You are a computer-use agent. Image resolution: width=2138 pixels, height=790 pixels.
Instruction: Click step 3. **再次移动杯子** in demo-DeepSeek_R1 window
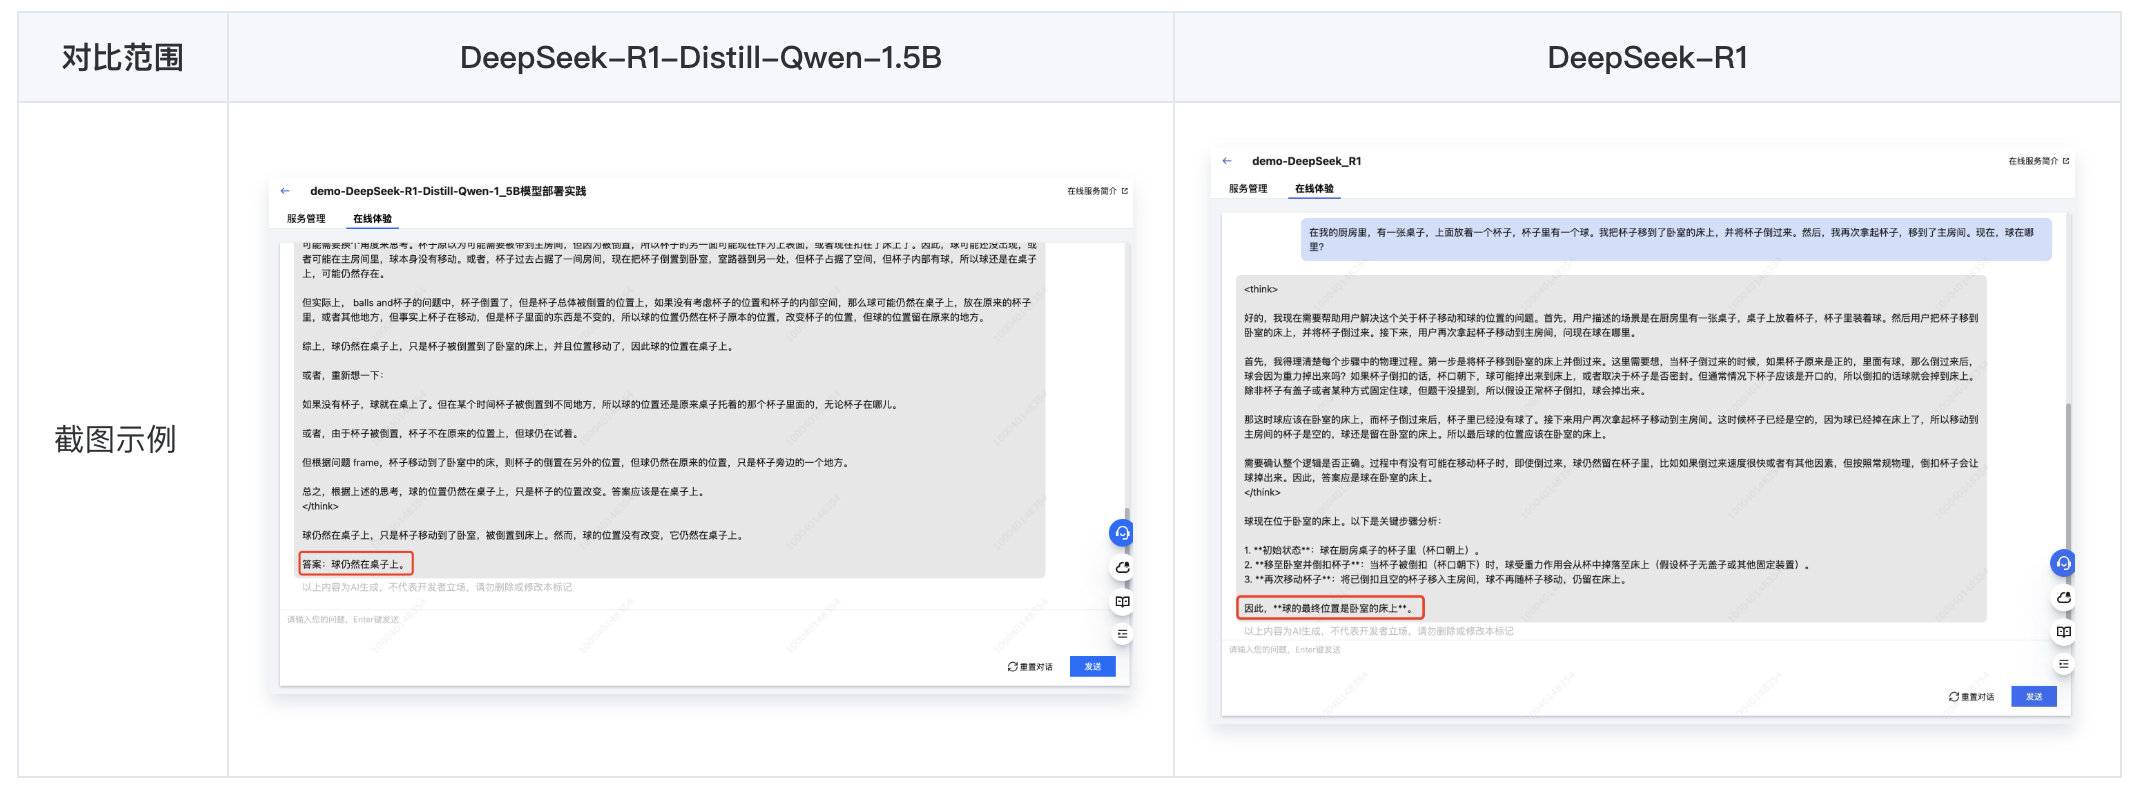(1435, 579)
